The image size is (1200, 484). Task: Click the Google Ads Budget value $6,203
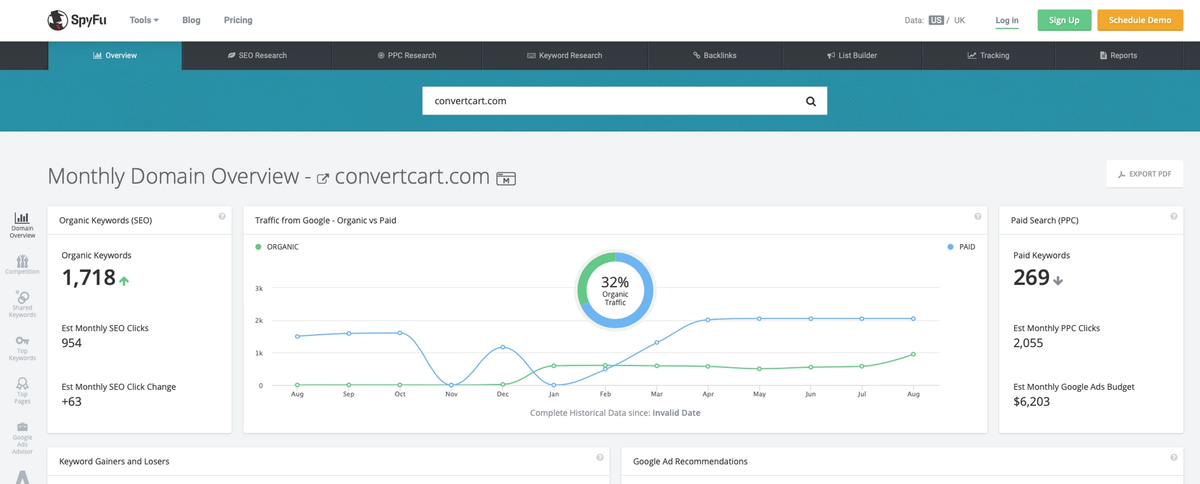1031,403
